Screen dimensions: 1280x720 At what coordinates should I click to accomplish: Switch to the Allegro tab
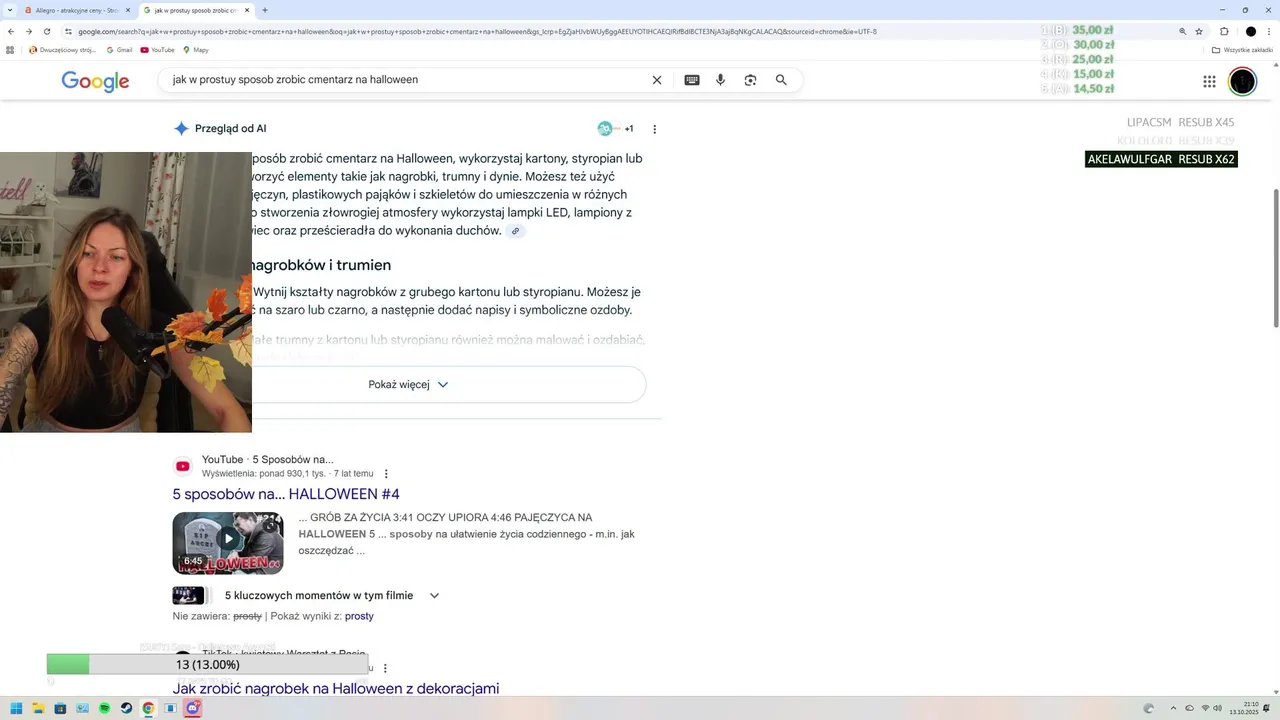[78, 10]
